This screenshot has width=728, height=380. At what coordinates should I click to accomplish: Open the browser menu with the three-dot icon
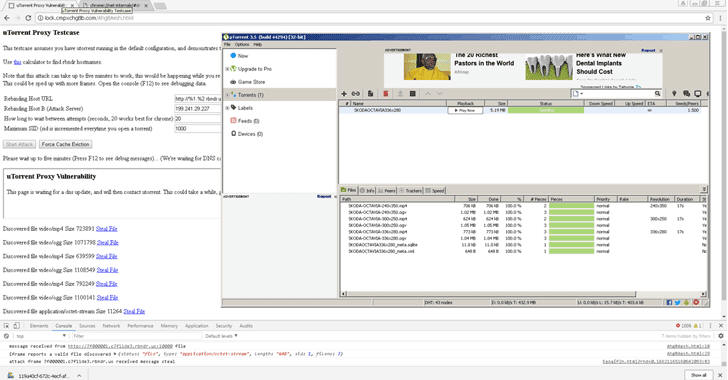[721, 18]
